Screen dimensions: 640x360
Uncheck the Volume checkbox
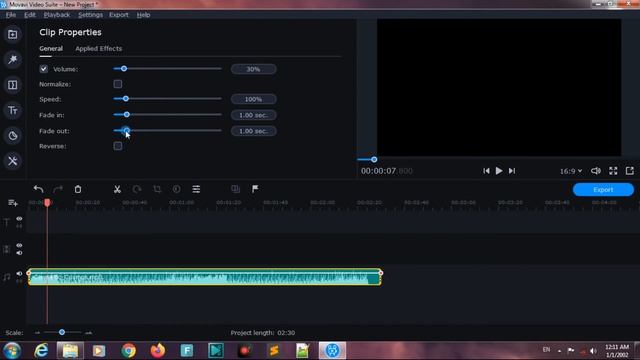[x=44, y=69]
